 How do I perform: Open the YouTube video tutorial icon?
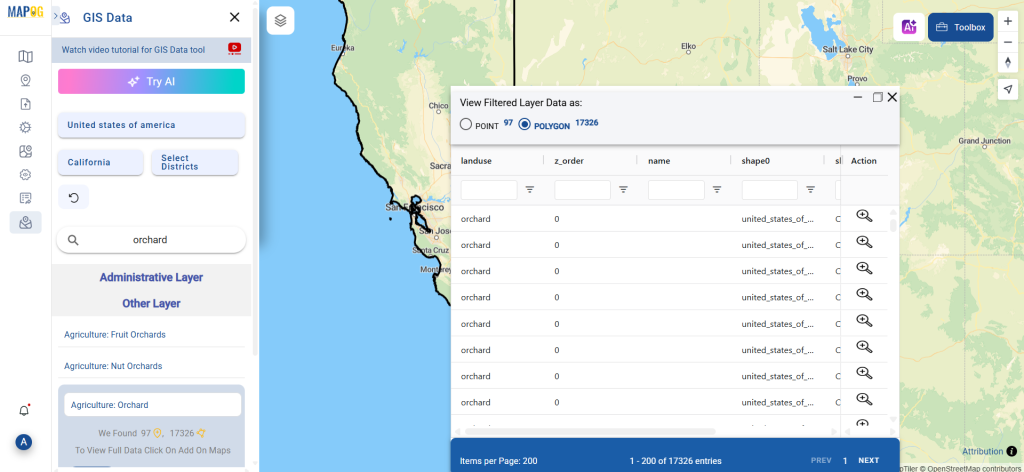coord(235,48)
